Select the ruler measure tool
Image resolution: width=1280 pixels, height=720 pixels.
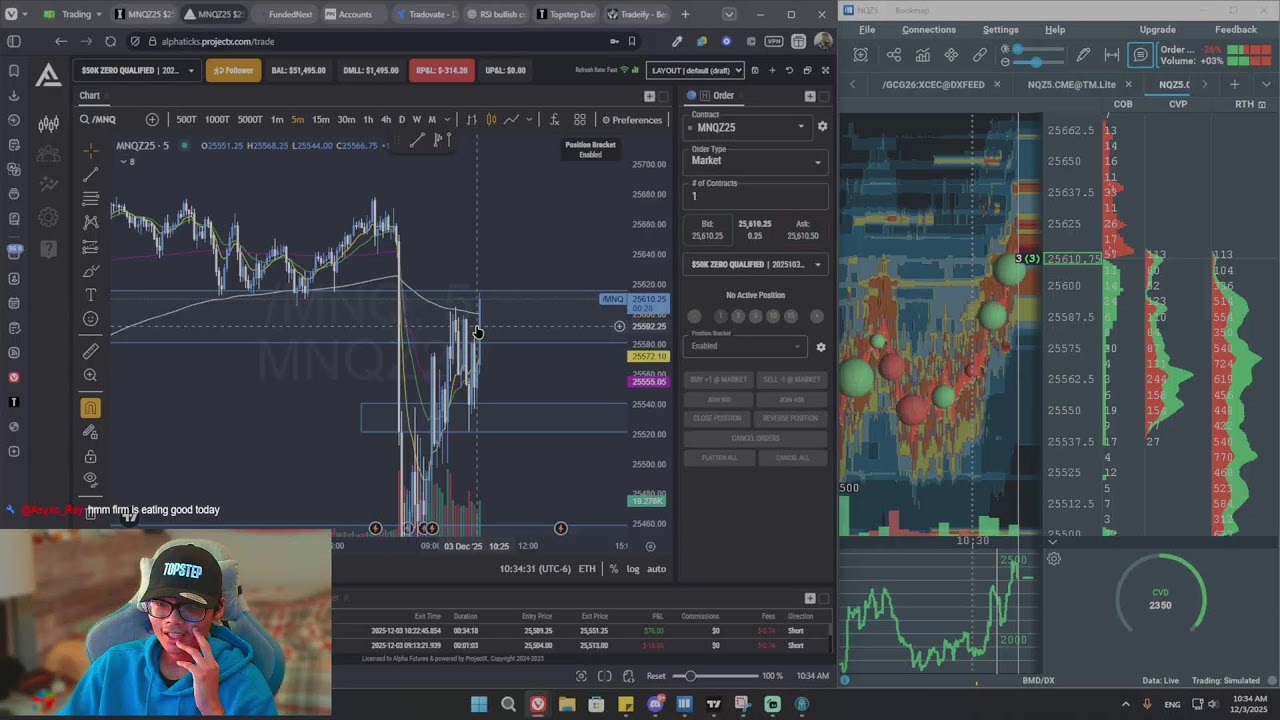tap(91, 351)
